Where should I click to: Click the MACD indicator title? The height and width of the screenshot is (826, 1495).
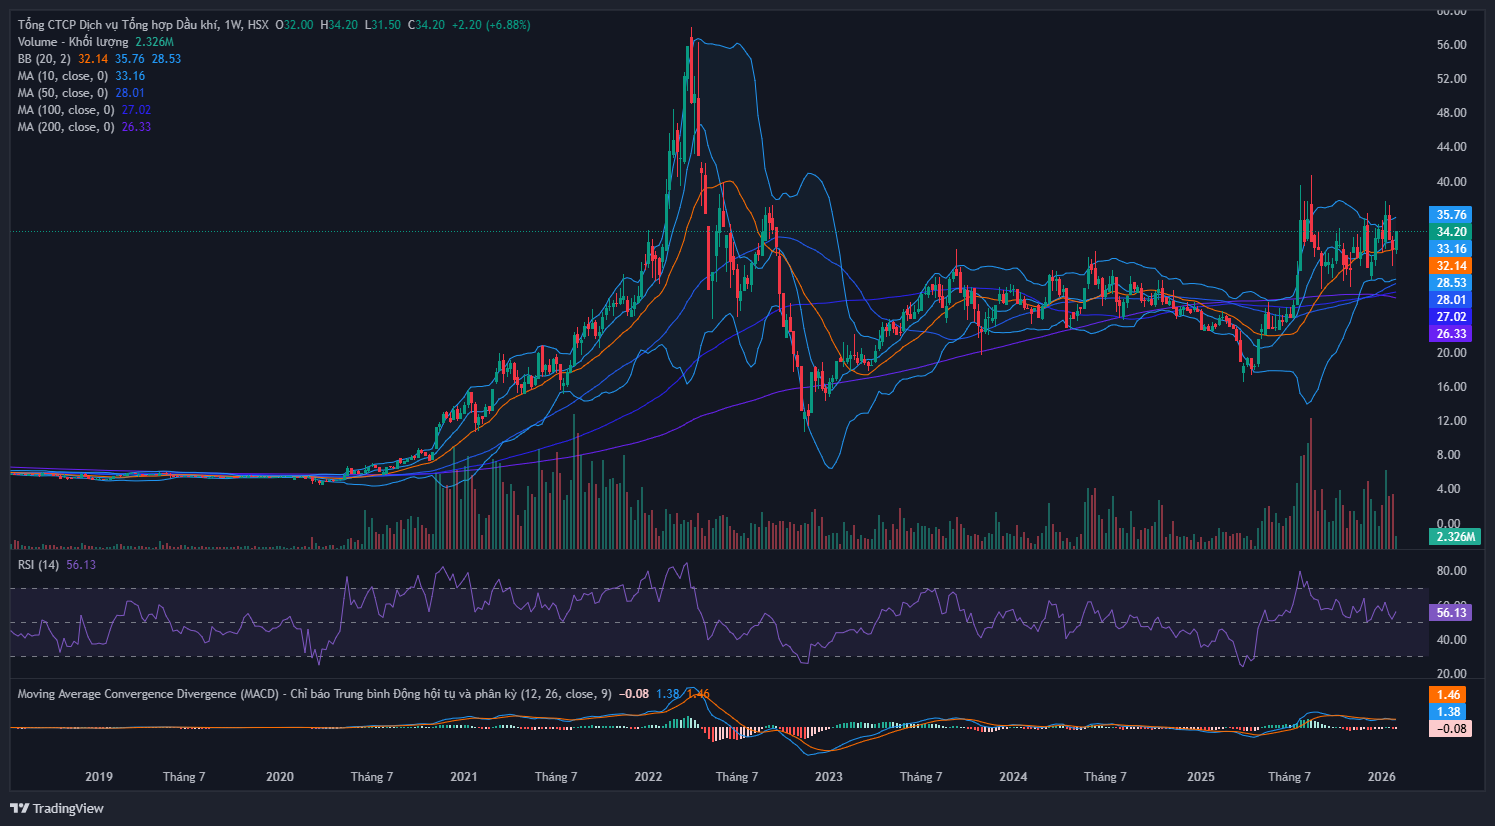click(314, 694)
